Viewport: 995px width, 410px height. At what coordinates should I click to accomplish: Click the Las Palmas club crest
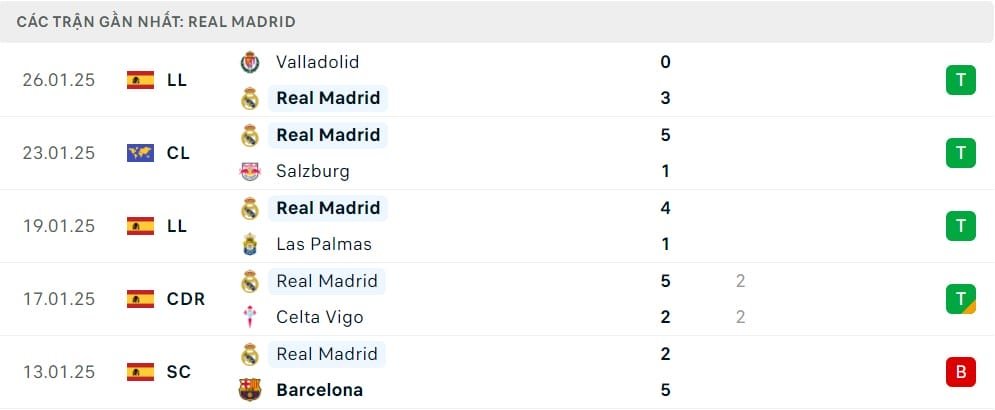coord(250,244)
